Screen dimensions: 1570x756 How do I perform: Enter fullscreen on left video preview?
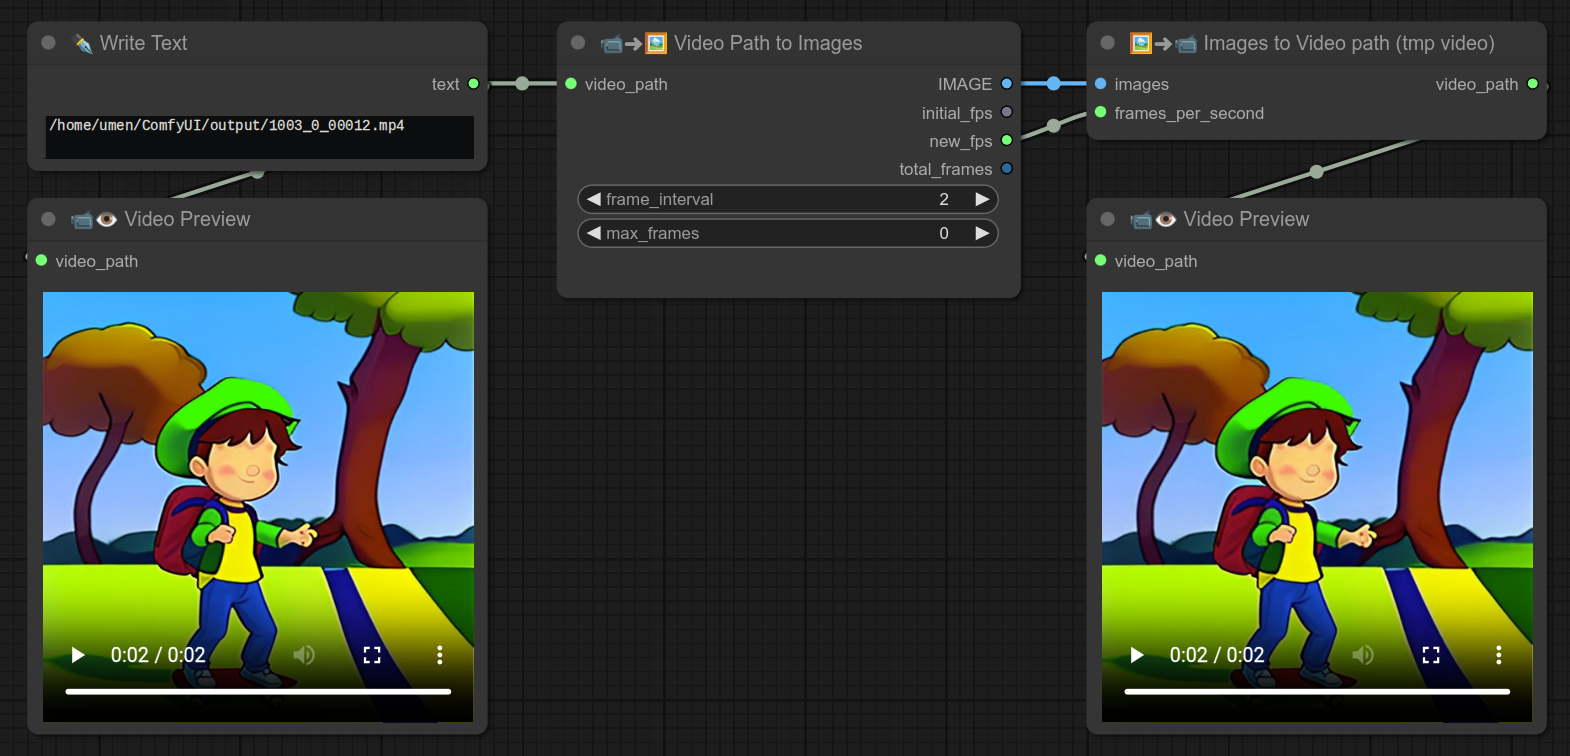tap(372, 655)
